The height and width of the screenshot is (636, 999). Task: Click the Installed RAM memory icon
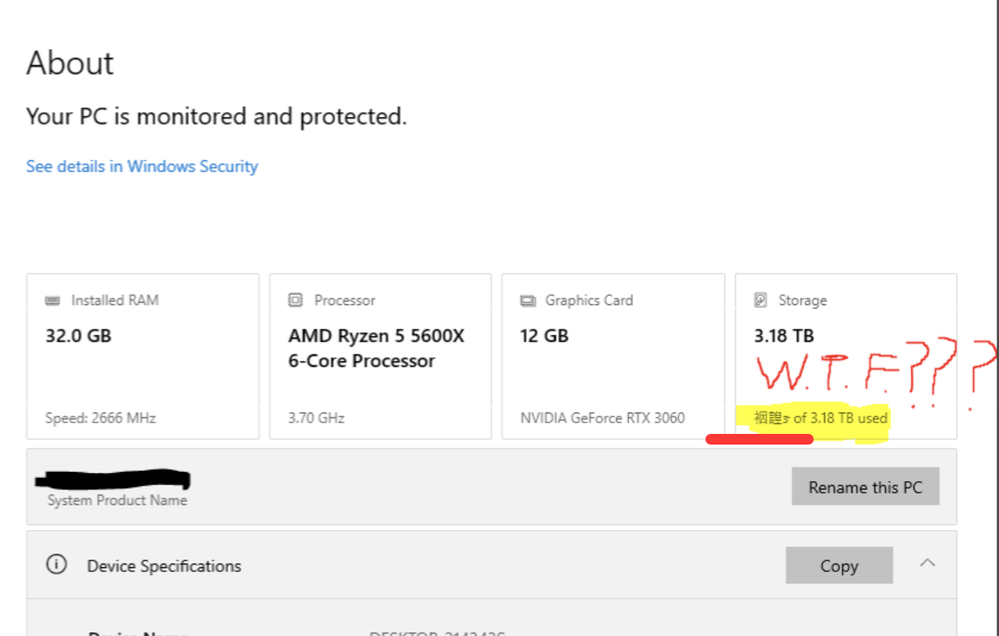53,300
